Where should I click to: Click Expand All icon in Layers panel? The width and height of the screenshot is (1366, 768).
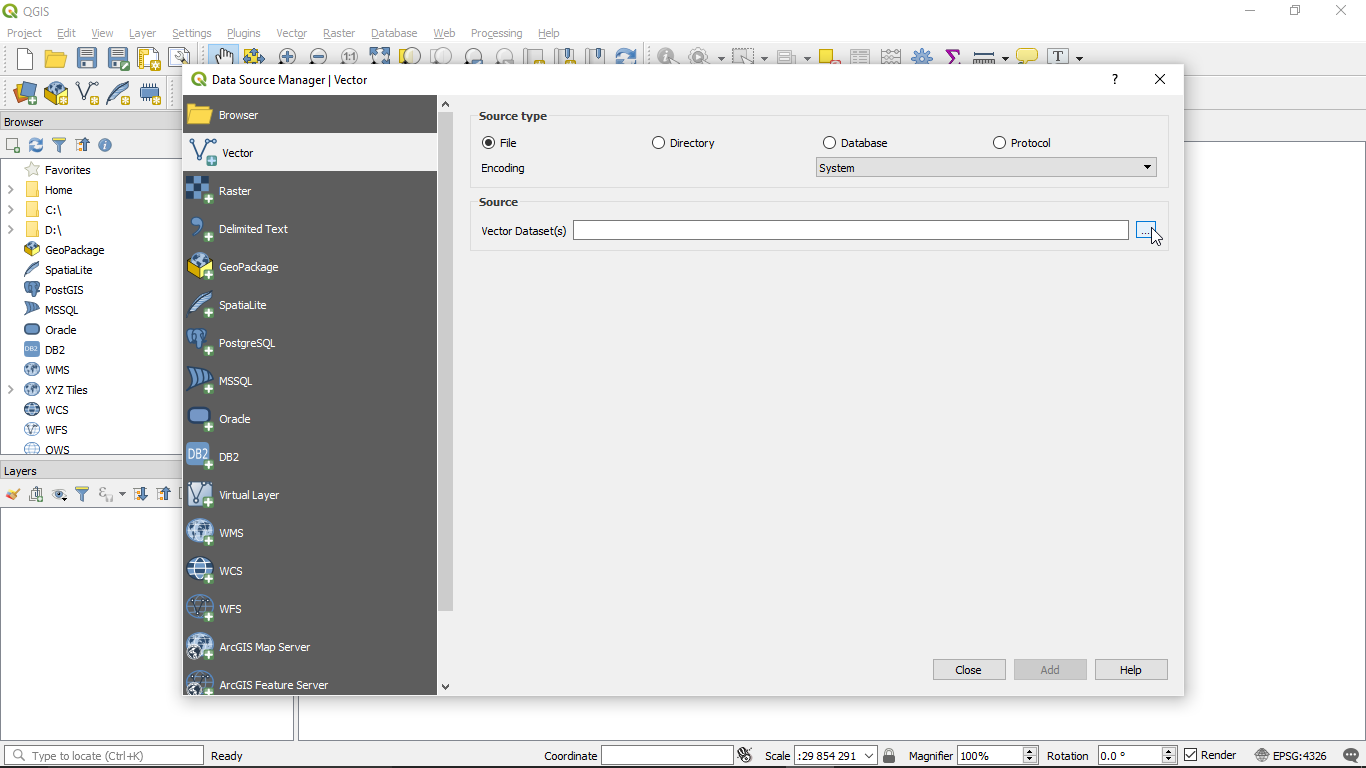[x=140, y=494]
